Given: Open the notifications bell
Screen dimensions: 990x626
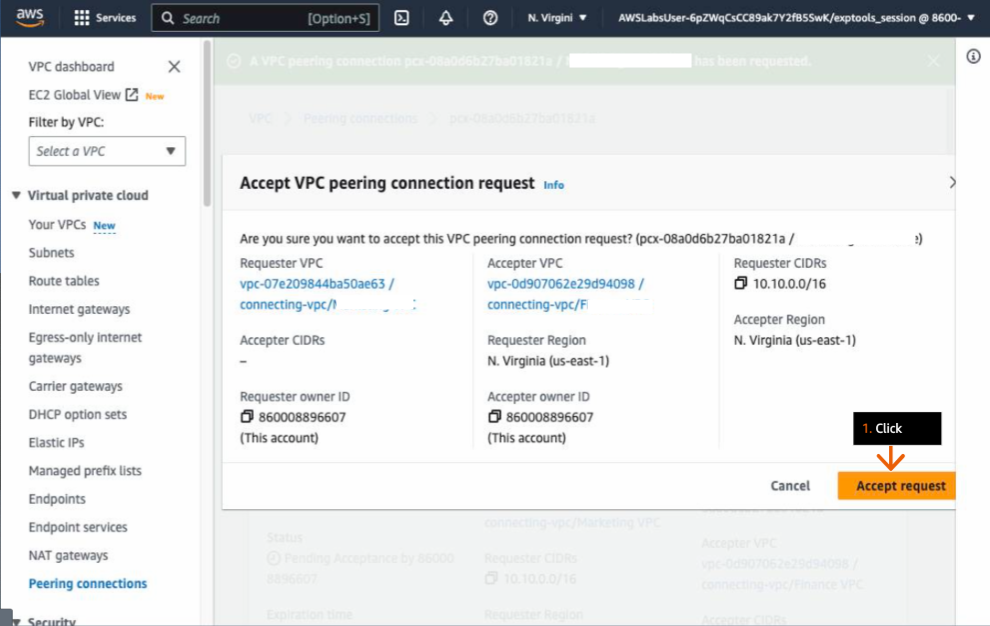Looking at the screenshot, I should coord(446,17).
